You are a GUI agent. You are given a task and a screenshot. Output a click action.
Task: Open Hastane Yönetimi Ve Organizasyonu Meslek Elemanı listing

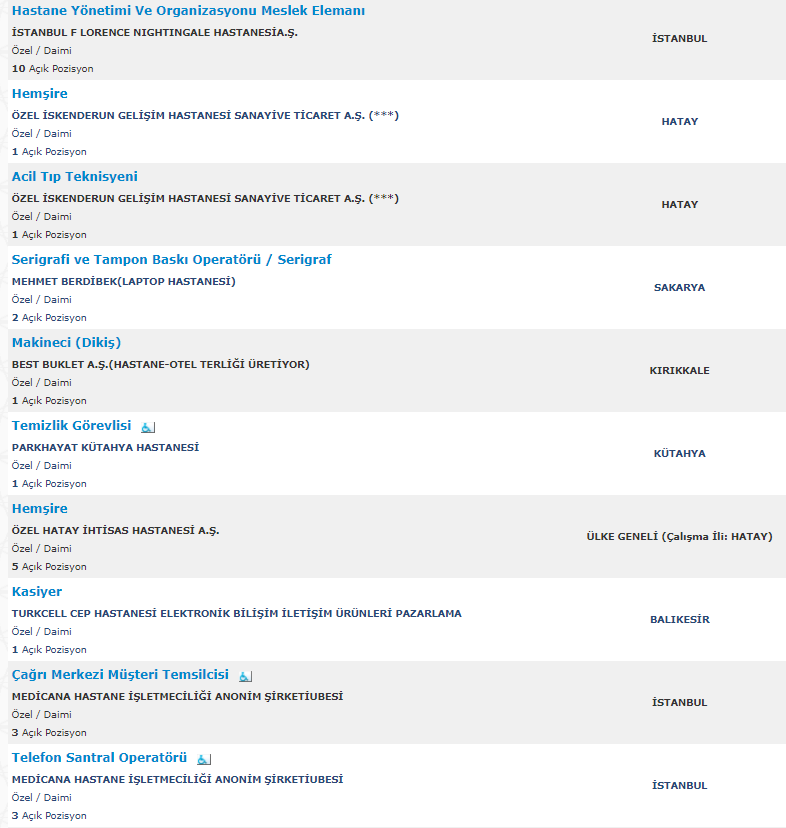click(188, 11)
